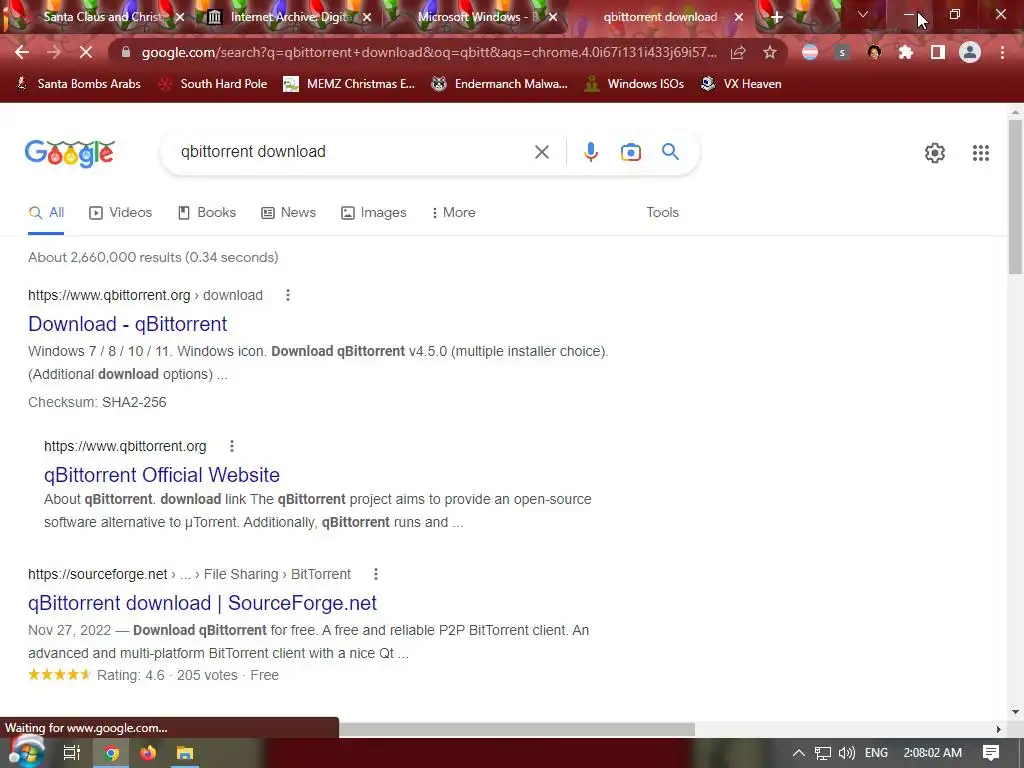Click the Google holiday logo
The height and width of the screenshot is (768, 1024).
(x=69, y=152)
